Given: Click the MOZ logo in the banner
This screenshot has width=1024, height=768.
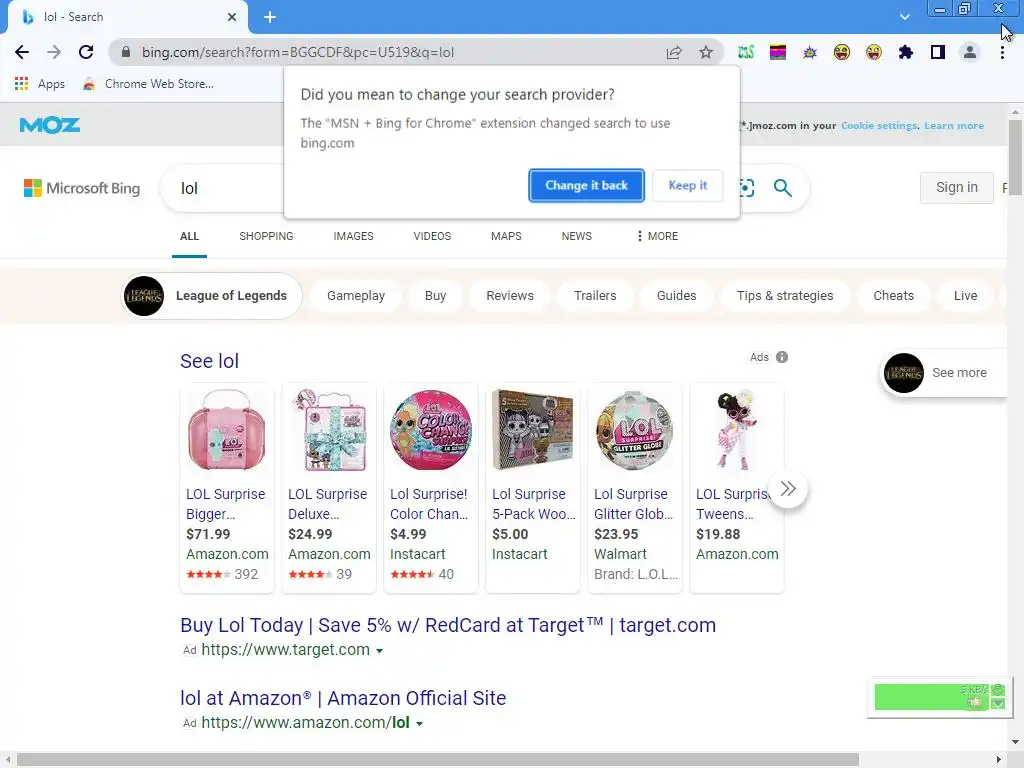Looking at the screenshot, I should point(50,125).
